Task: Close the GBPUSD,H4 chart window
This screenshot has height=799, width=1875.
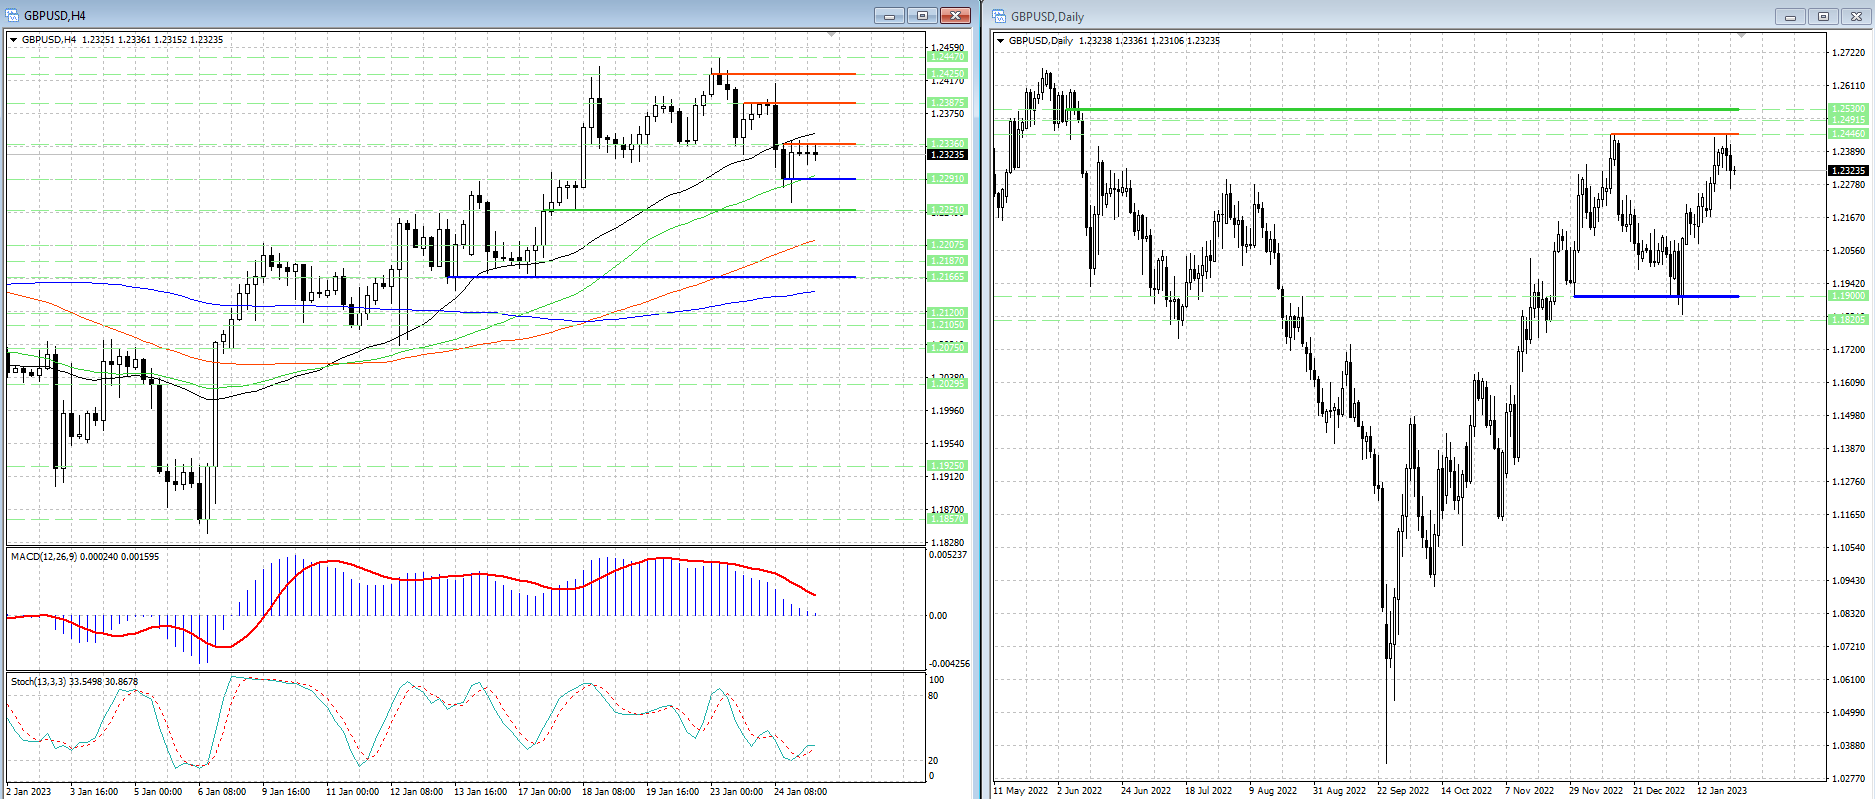Action: pos(955,15)
